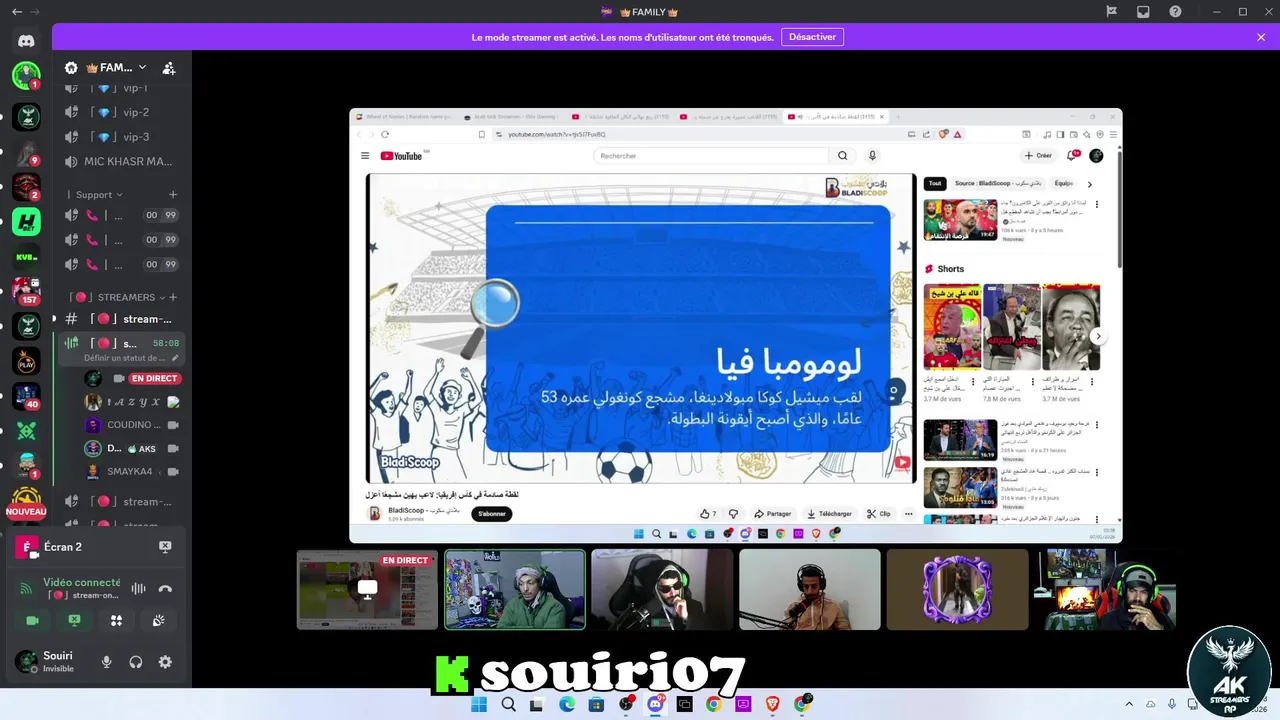The image size is (1280, 720).
Task: Show next YouTube filter chips arrow
Action: point(1089,184)
